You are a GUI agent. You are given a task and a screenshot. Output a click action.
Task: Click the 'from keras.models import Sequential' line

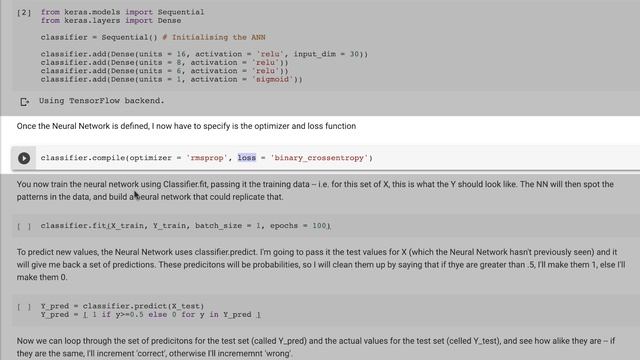click(x=122, y=12)
